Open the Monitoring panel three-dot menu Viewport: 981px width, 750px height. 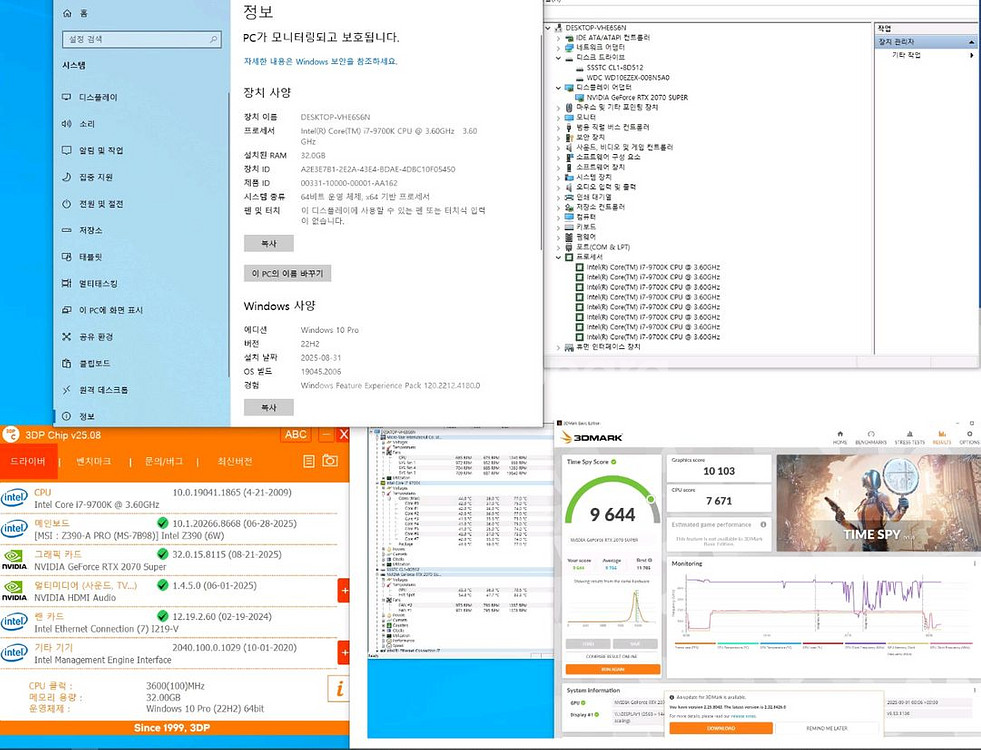pyautogui.click(x=973, y=564)
